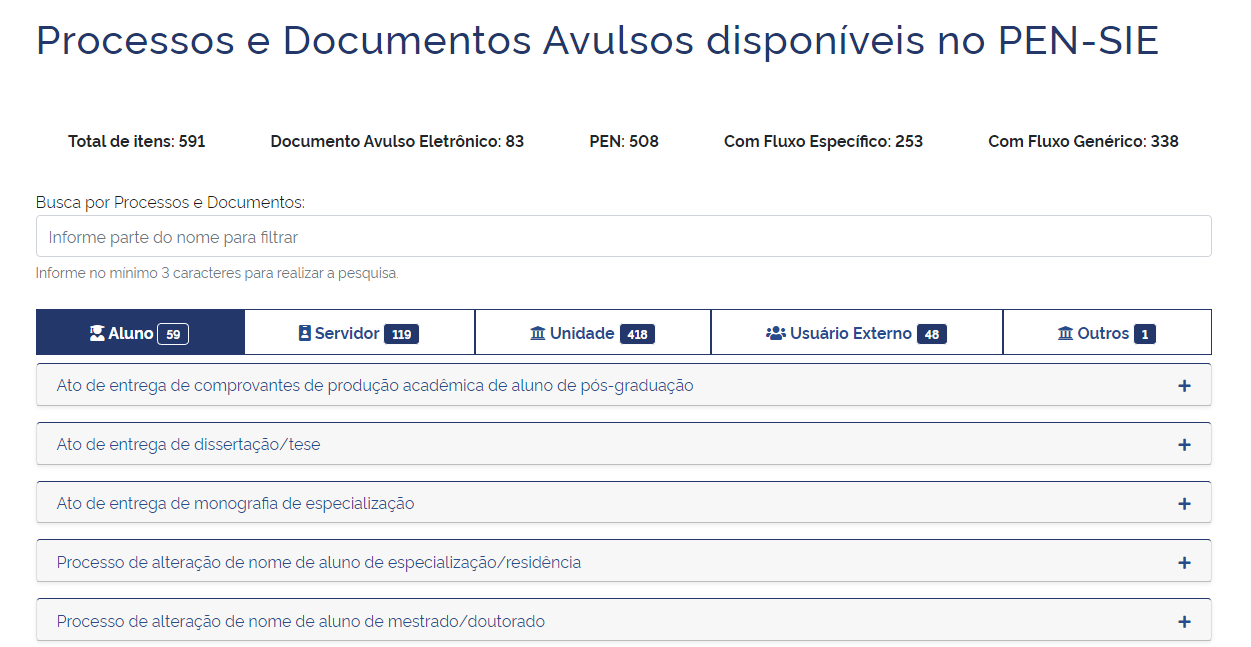
Task: Open 'Ato de entrega de monografia' accordion
Action: tap(235, 504)
